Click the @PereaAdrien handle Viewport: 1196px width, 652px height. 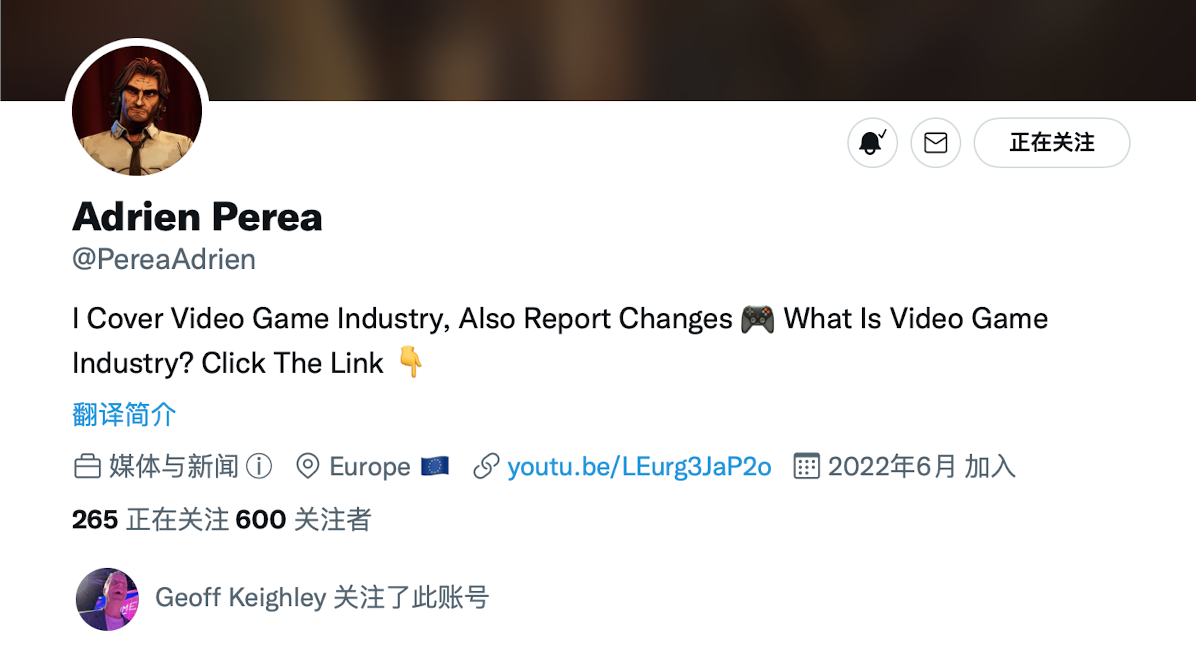click(163, 259)
